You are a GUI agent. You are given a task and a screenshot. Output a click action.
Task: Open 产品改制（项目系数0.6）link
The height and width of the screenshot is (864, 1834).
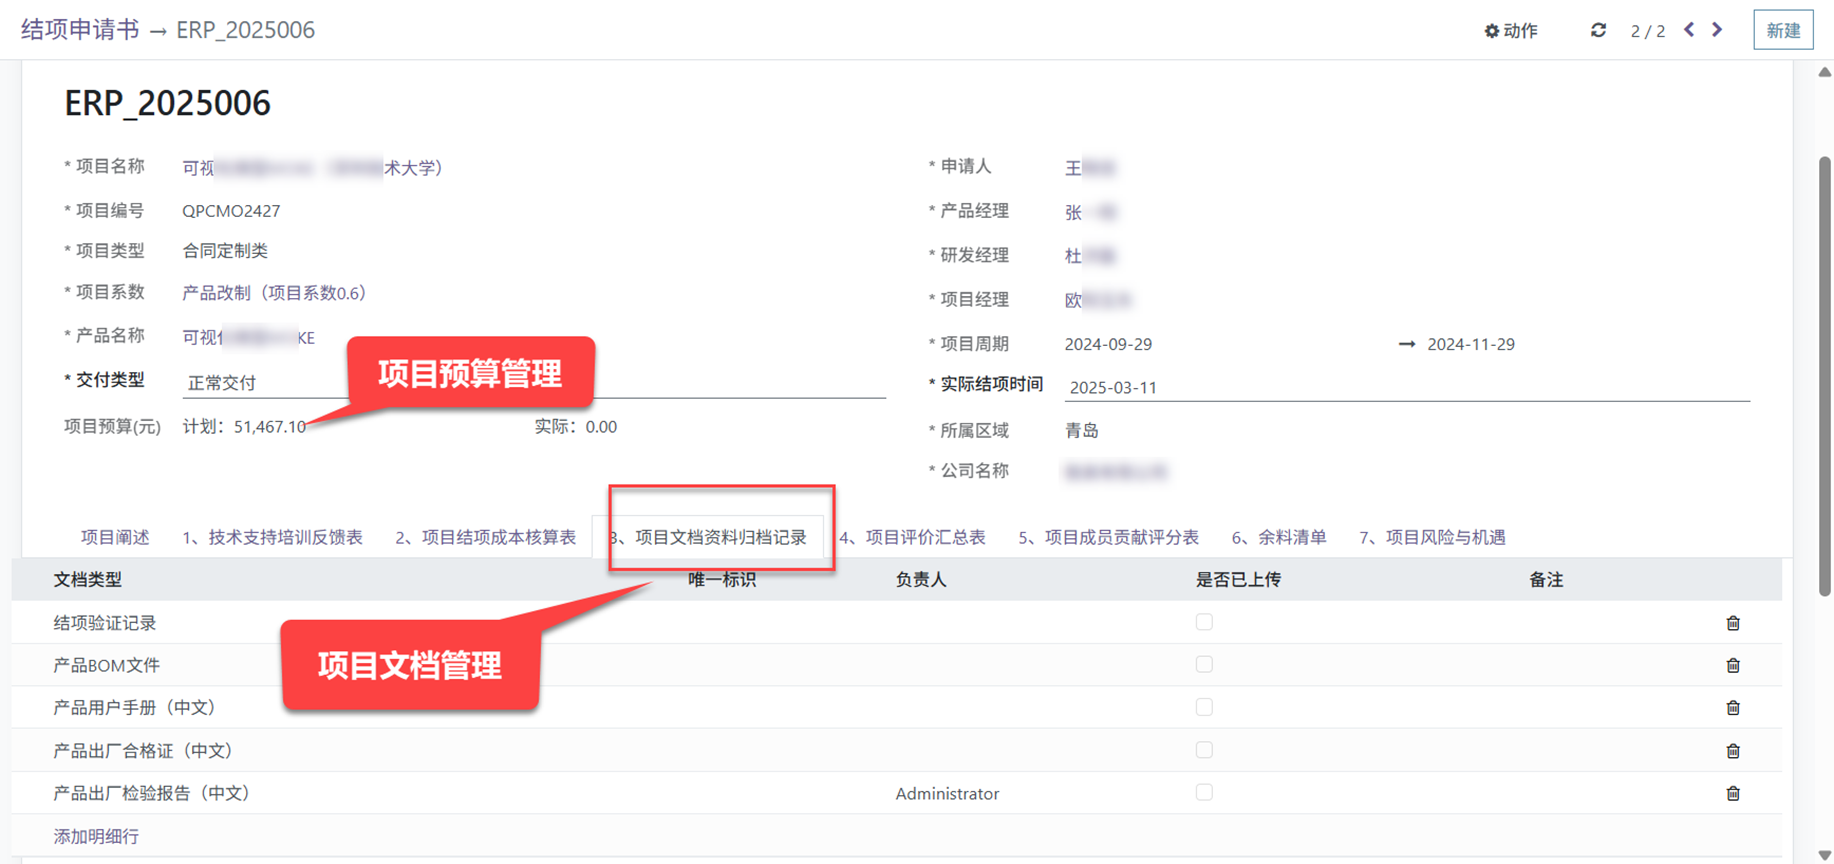click(274, 293)
